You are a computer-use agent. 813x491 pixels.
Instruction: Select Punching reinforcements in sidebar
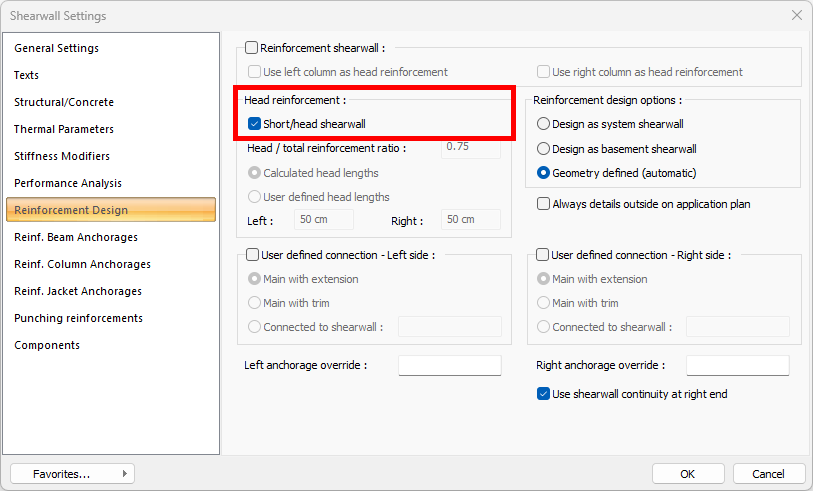pyautogui.click(x=78, y=318)
